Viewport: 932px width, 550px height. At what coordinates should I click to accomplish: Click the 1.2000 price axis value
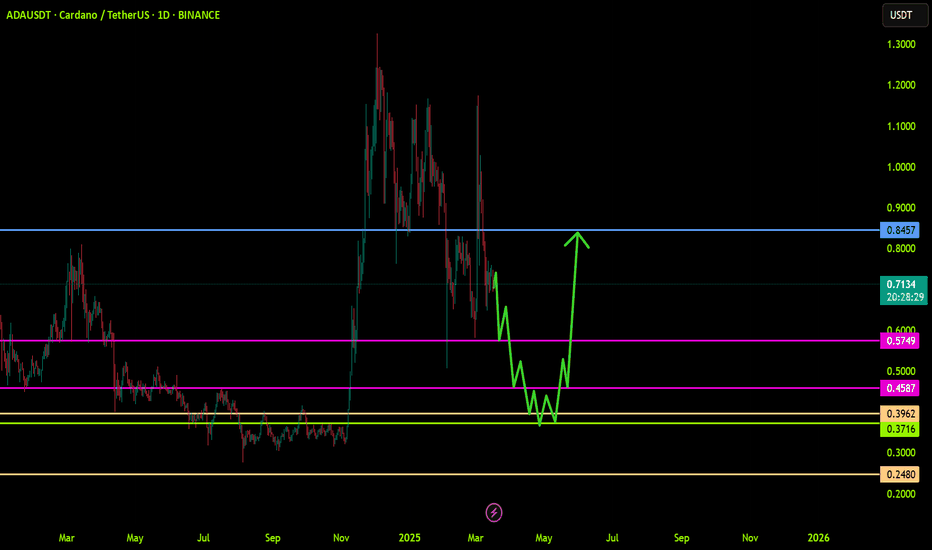[901, 85]
